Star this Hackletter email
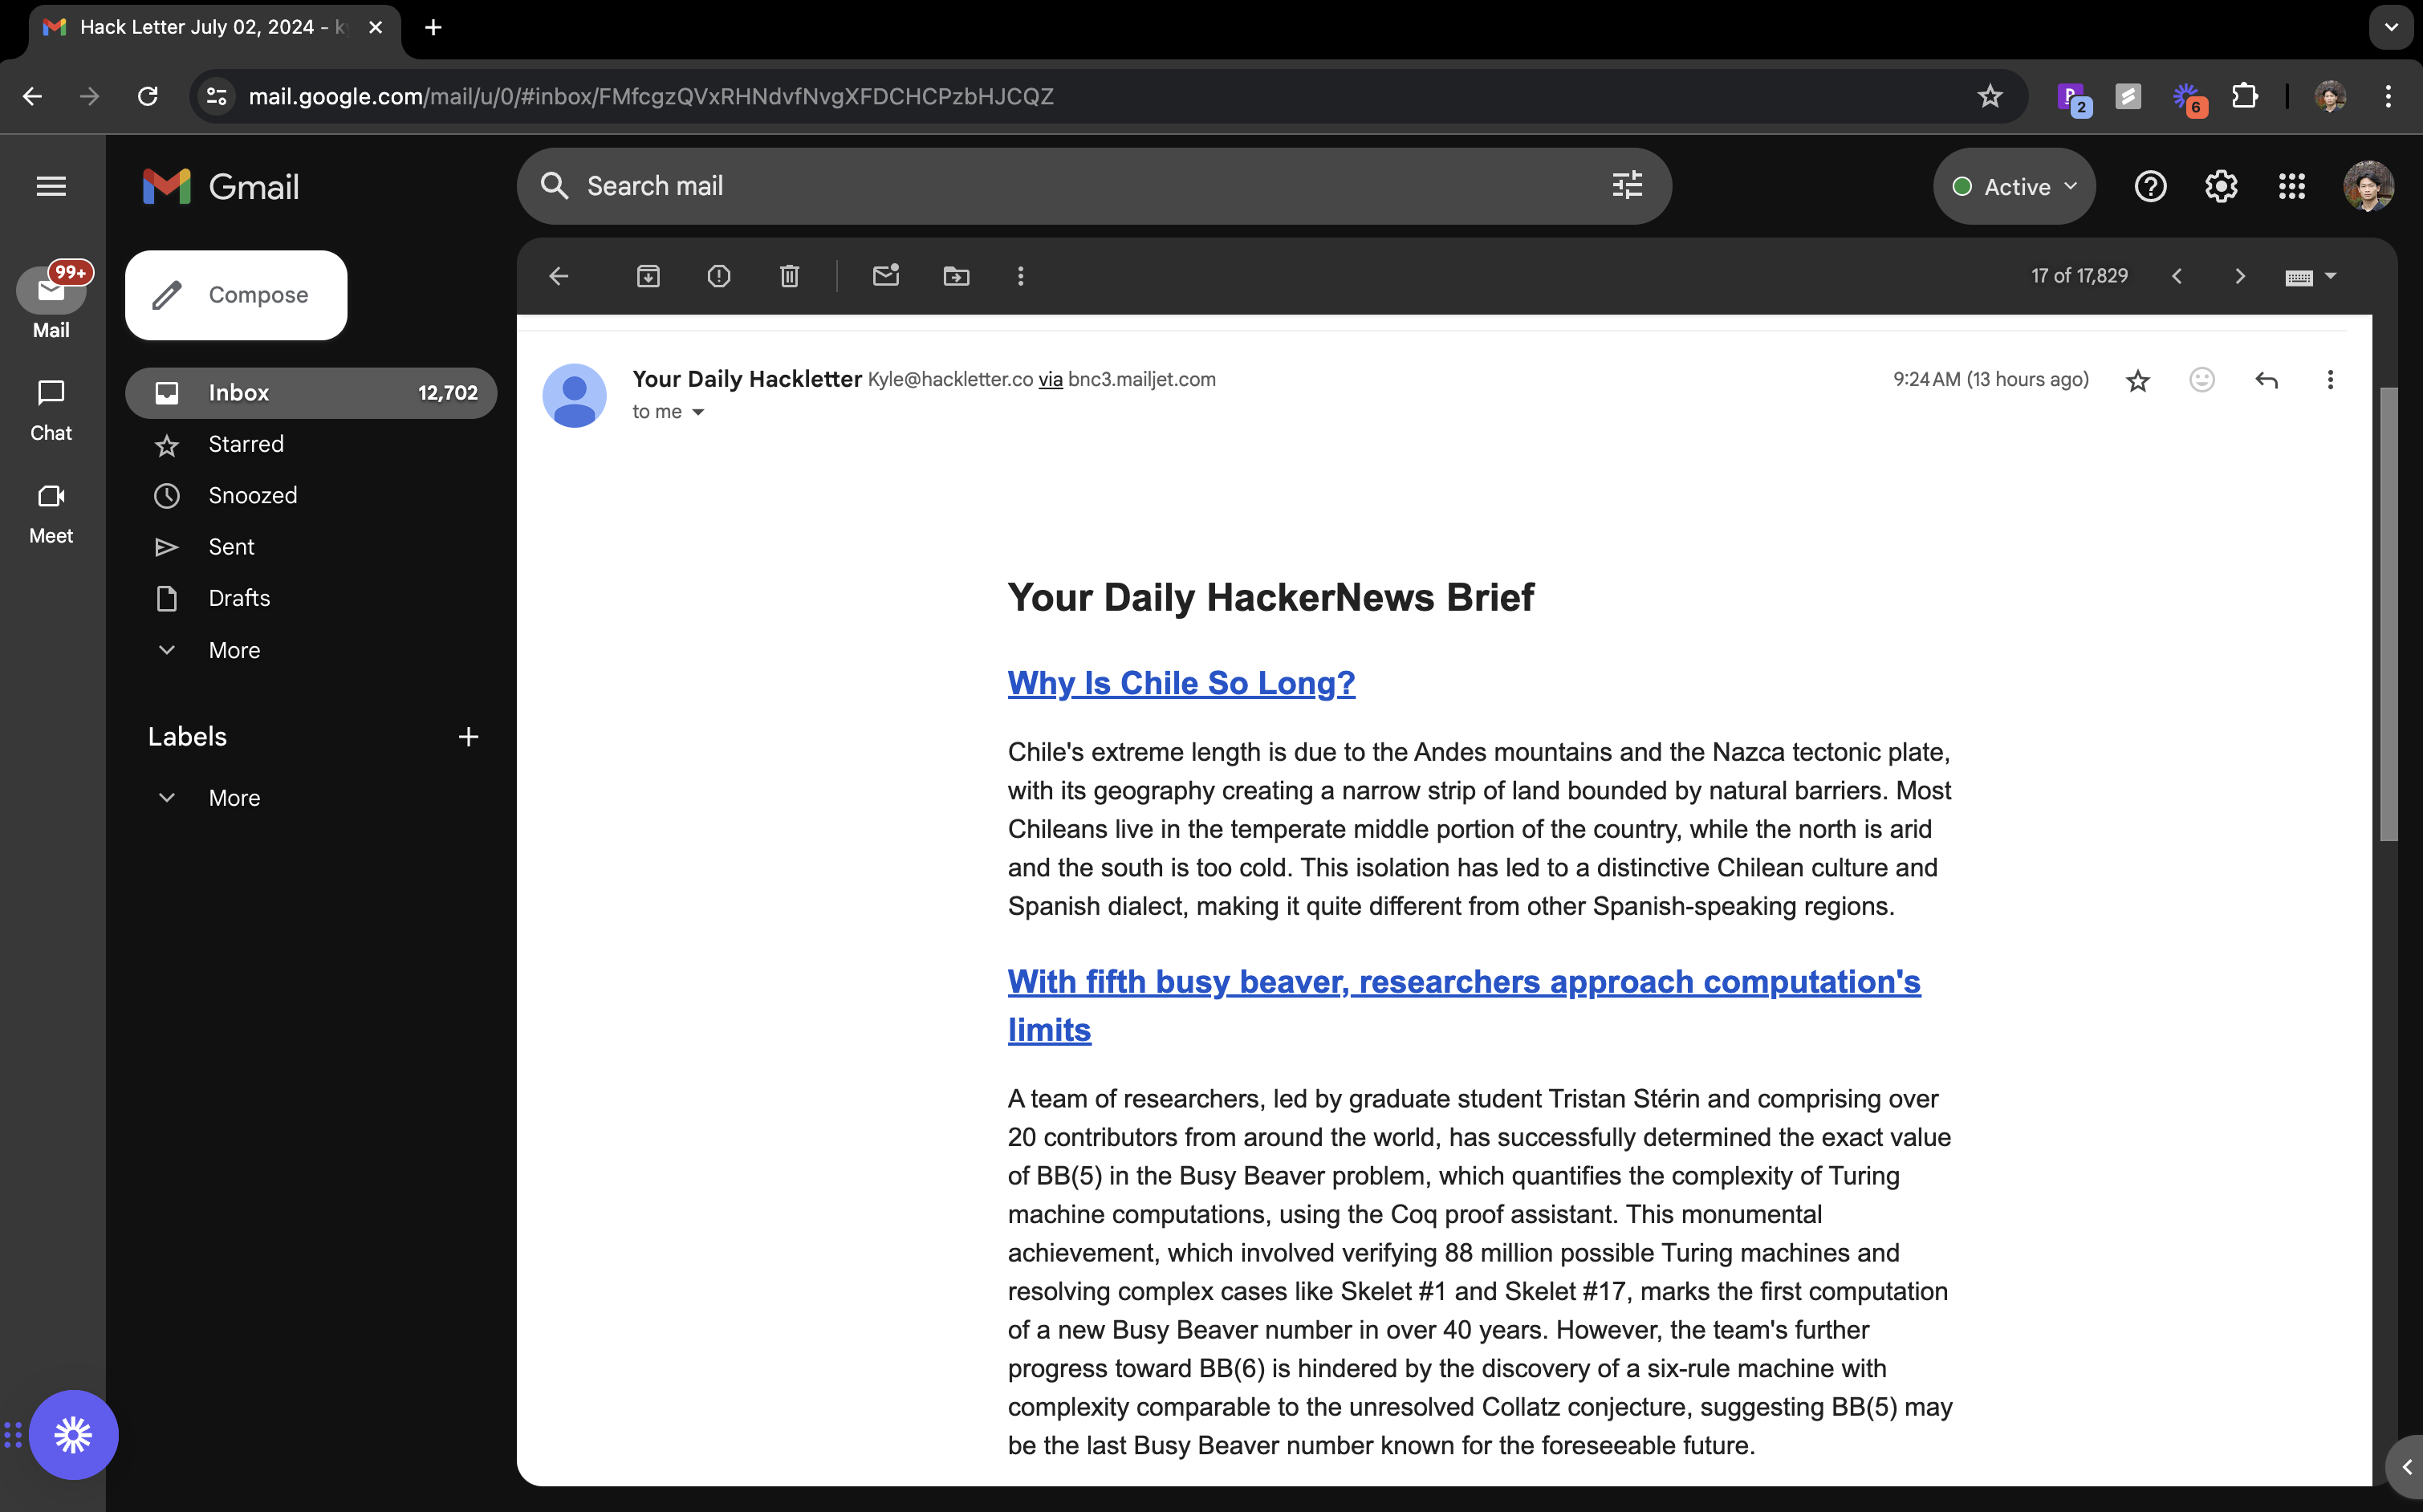Image resolution: width=2423 pixels, height=1512 pixels. coord(2137,380)
